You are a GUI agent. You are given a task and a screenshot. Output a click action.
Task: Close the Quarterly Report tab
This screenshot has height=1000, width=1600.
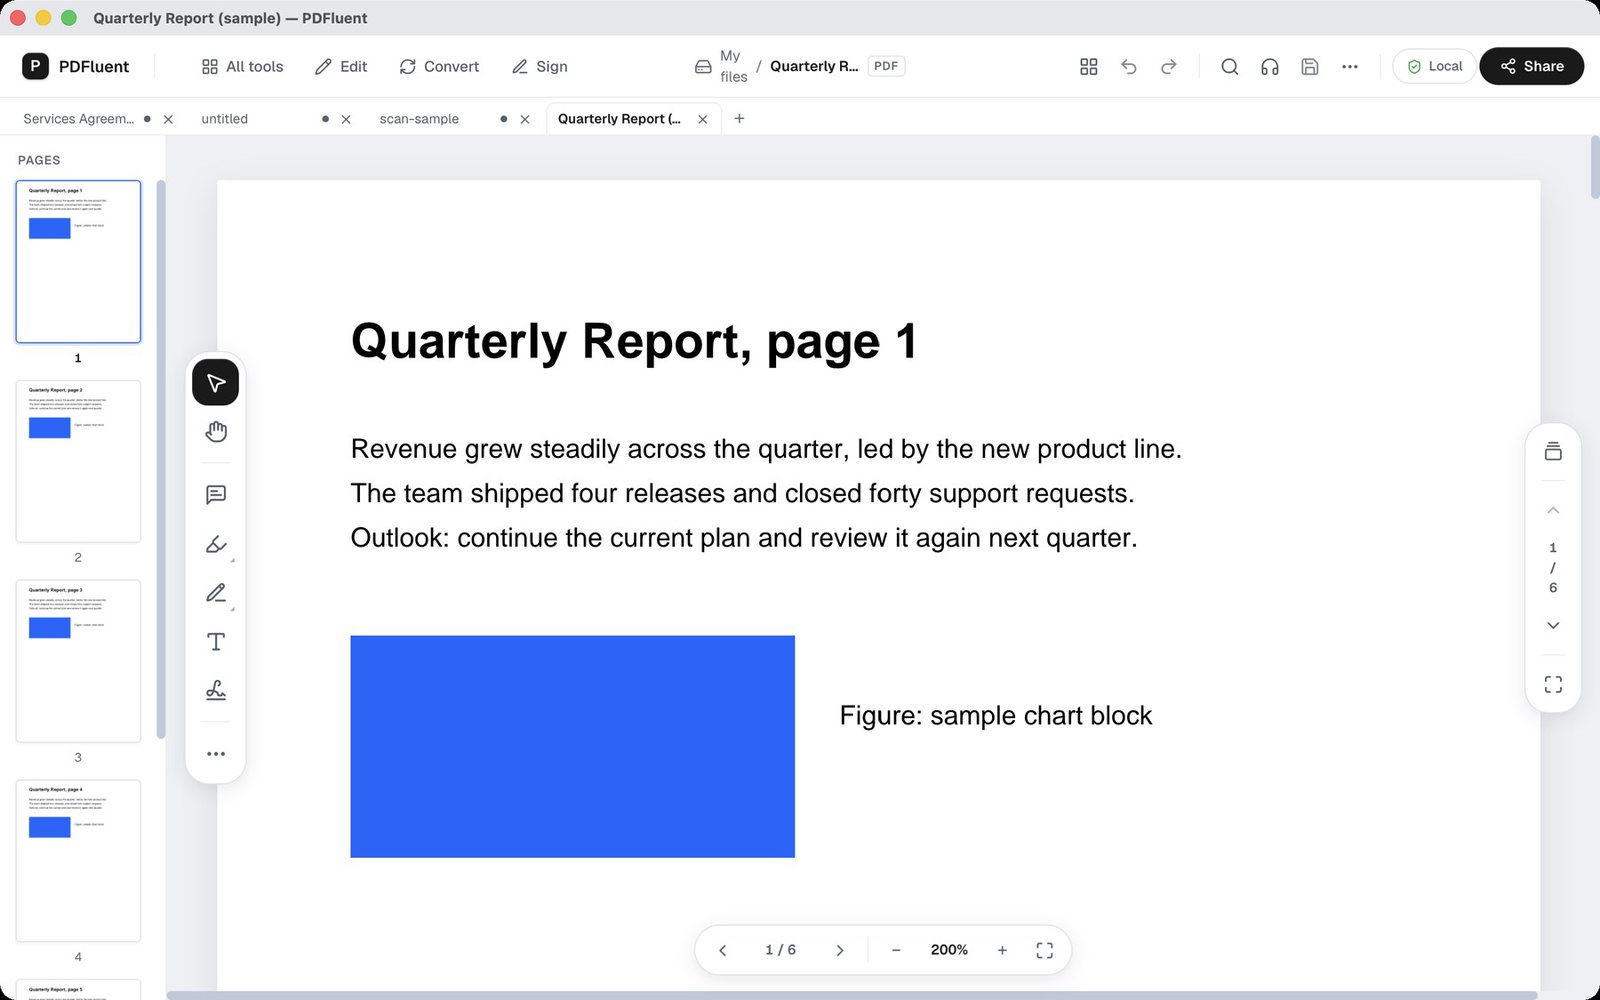[703, 119]
